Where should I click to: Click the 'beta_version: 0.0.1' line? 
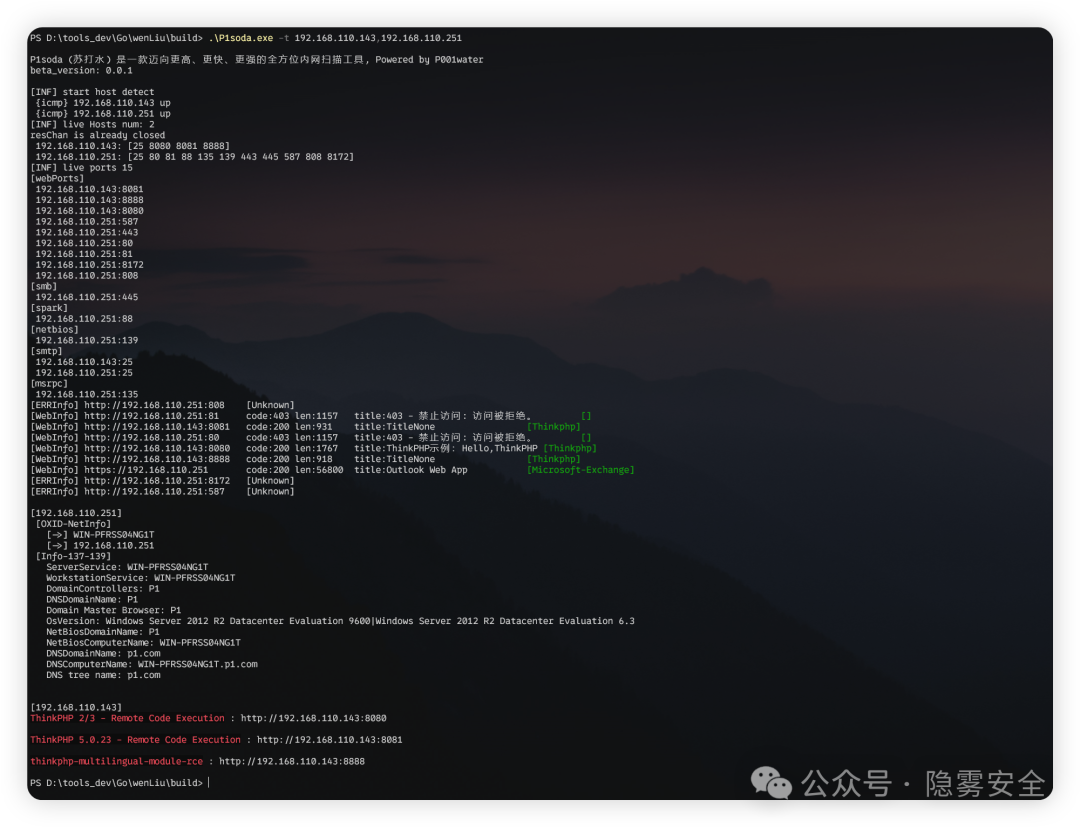(81, 70)
